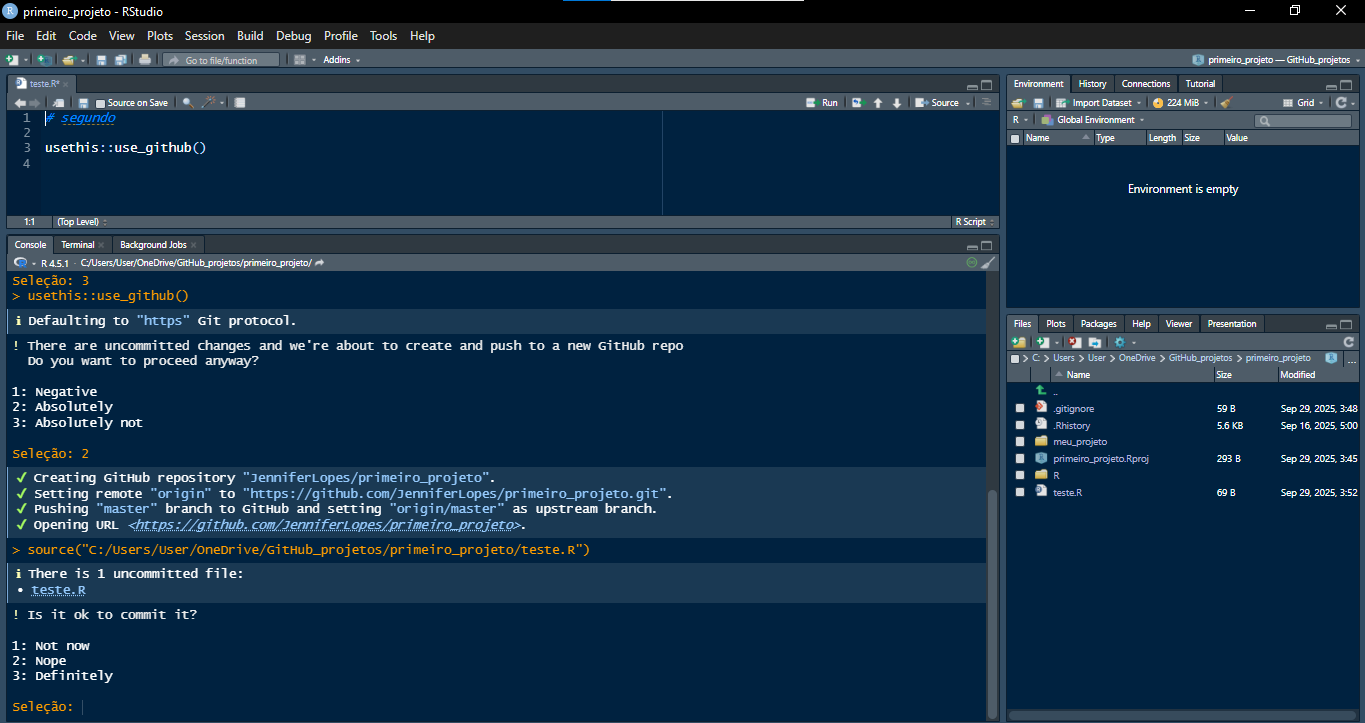Open the Session menu

[x=204, y=36]
